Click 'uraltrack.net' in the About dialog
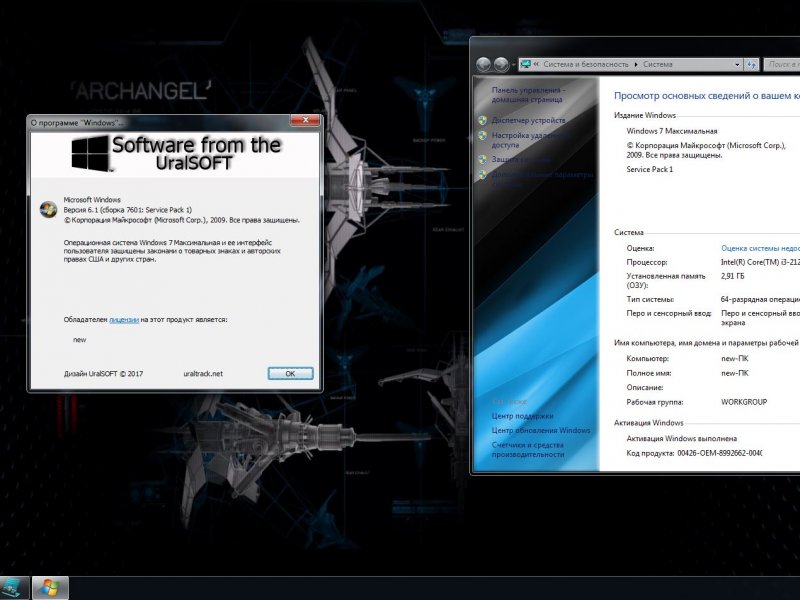 click(x=203, y=373)
